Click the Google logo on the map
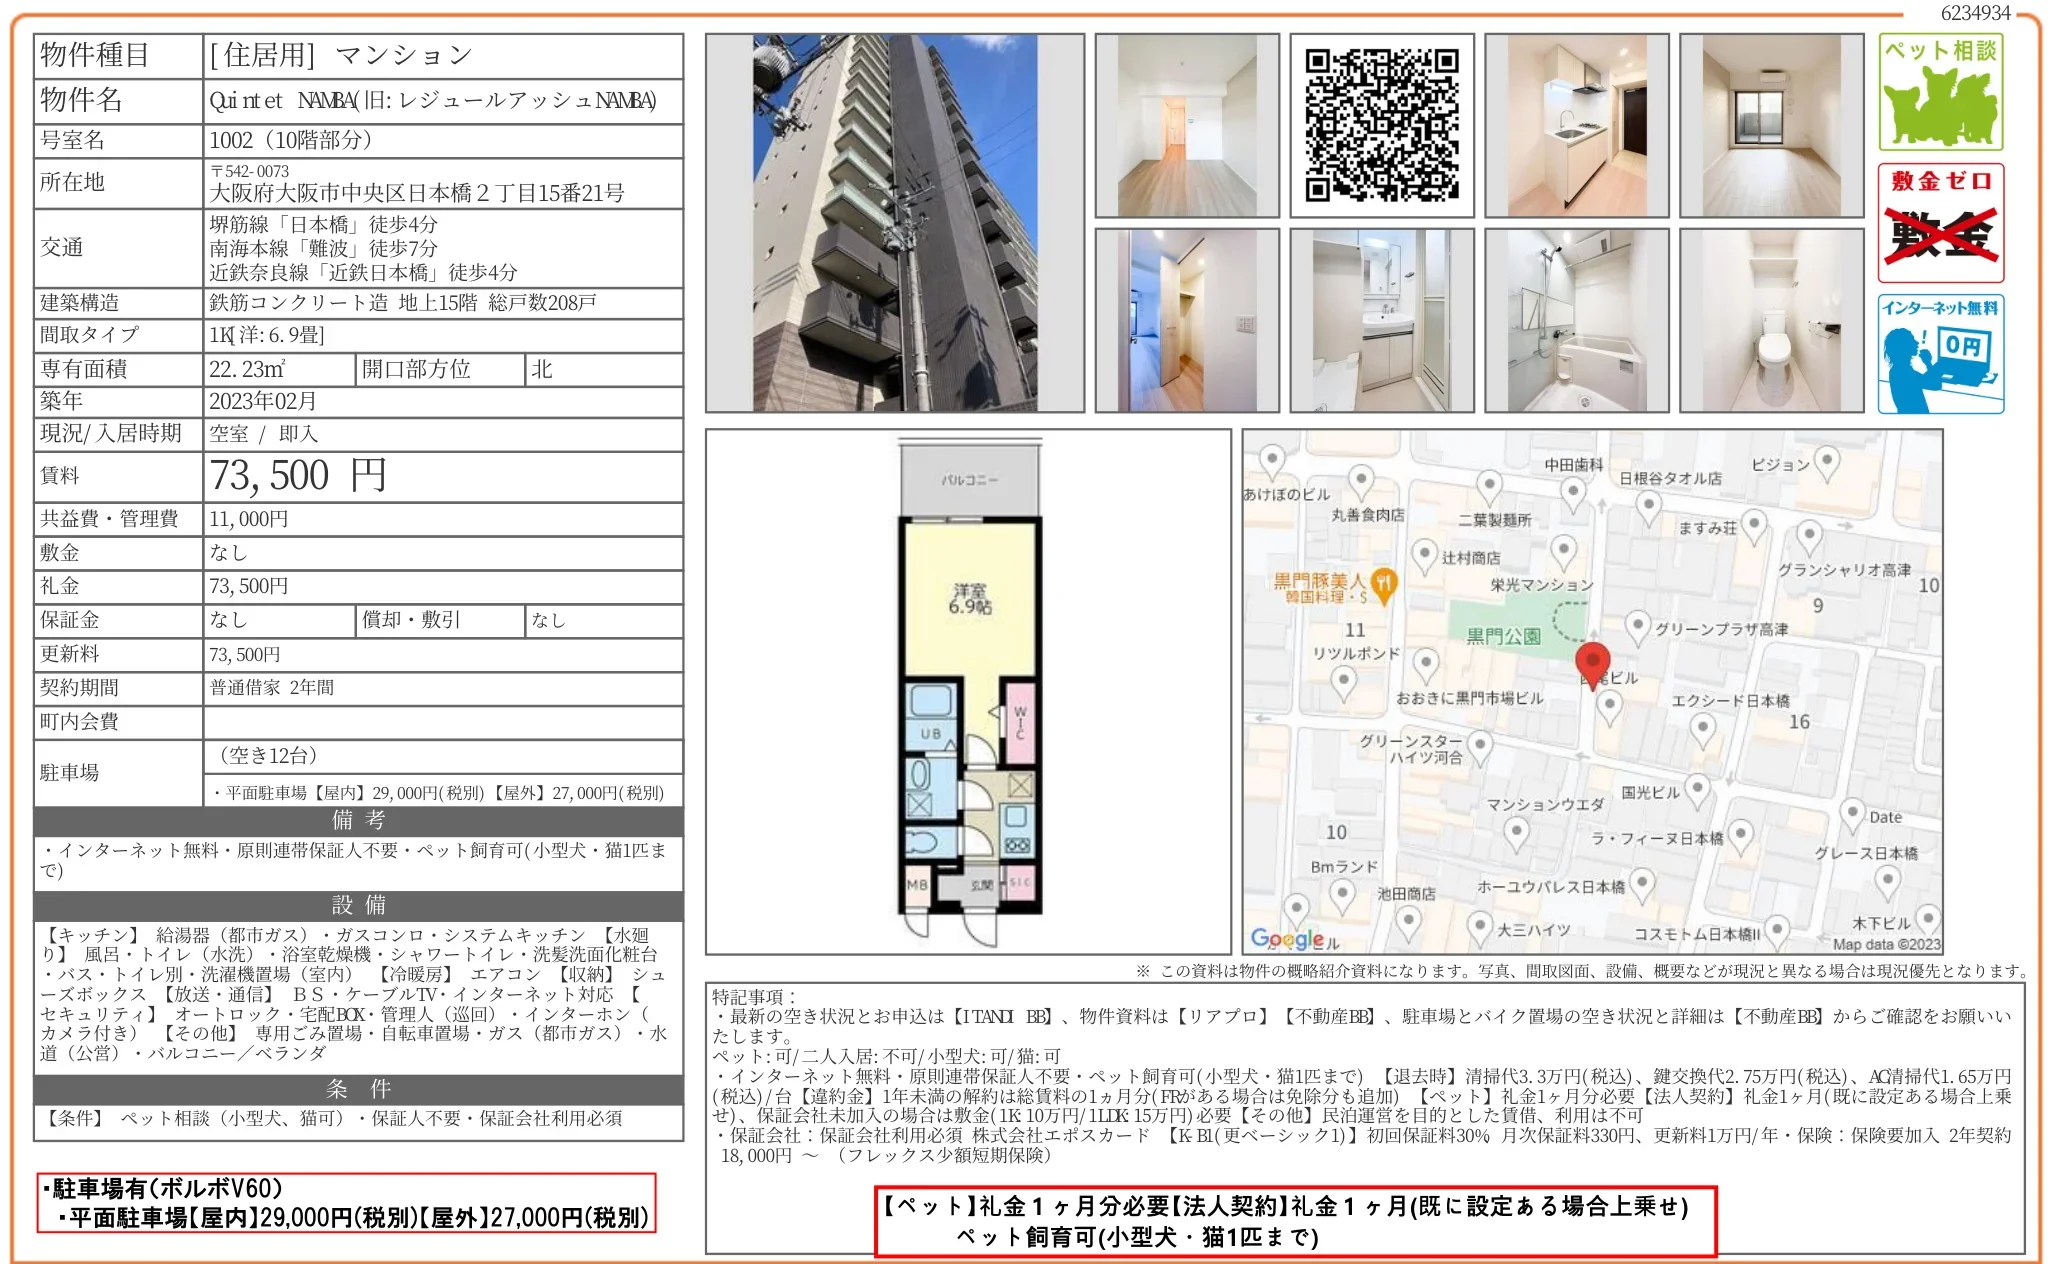This screenshot has height=1264, width=2056. pyautogui.click(x=1287, y=938)
